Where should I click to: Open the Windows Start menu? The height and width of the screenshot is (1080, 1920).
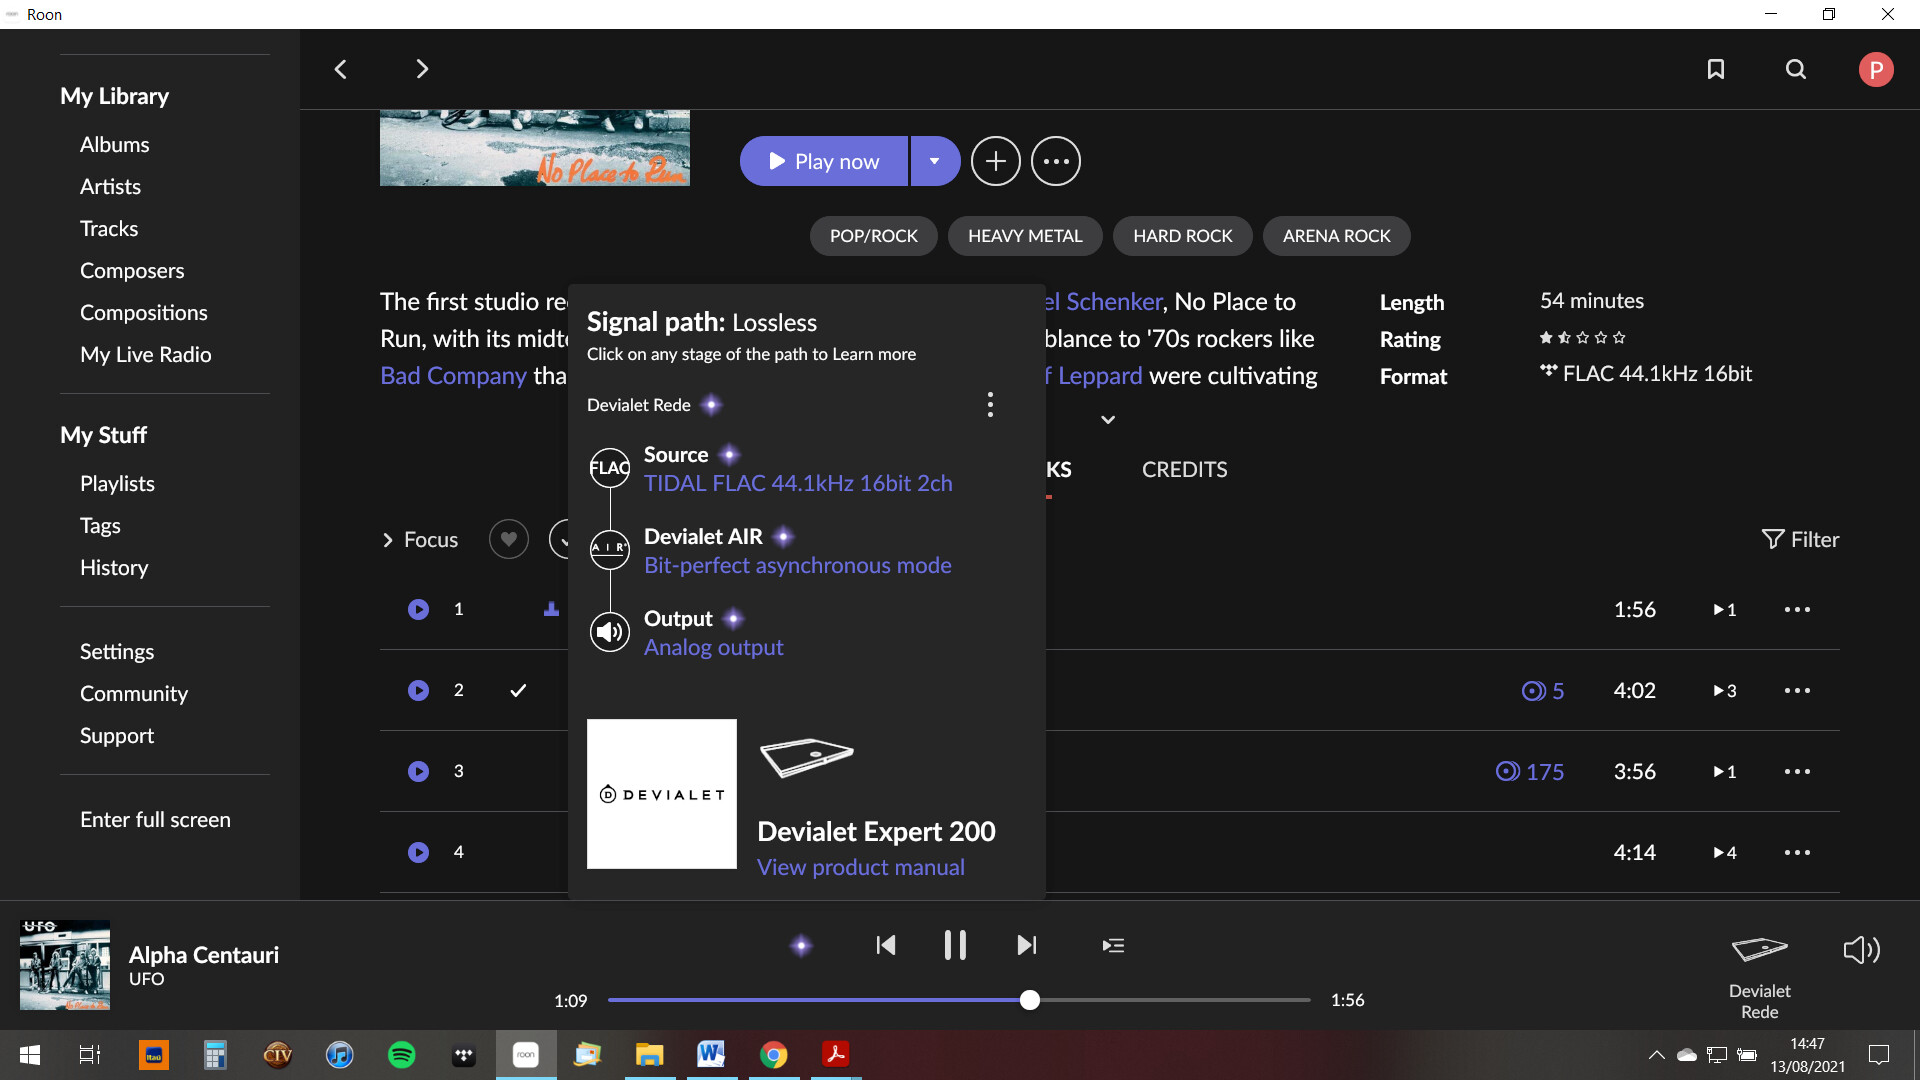(30, 1055)
